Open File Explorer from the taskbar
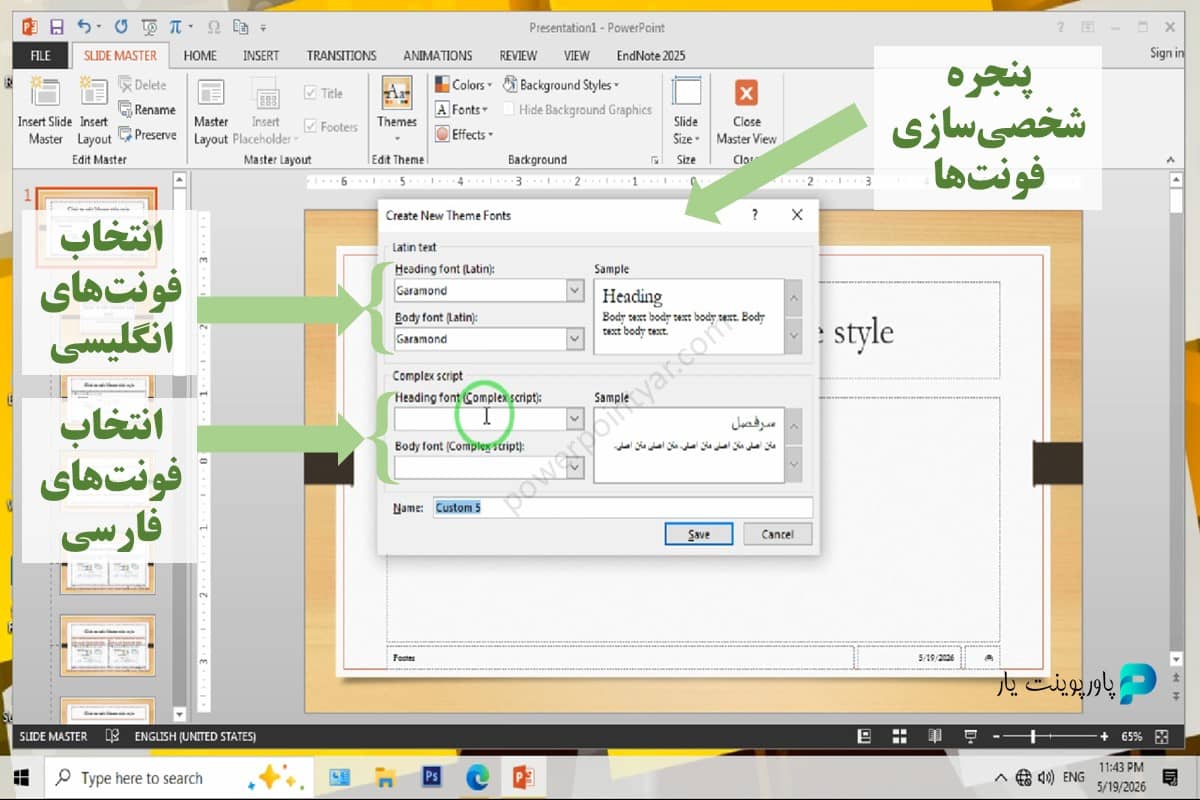The width and height of the screenshot is (1200, 800). 386,777
